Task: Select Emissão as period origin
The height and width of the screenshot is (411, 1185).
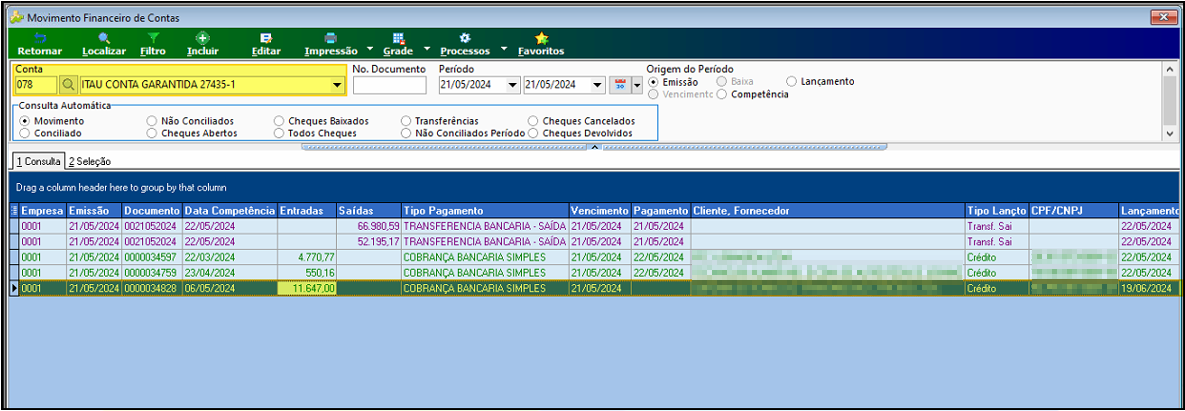Action: point(653,82)
